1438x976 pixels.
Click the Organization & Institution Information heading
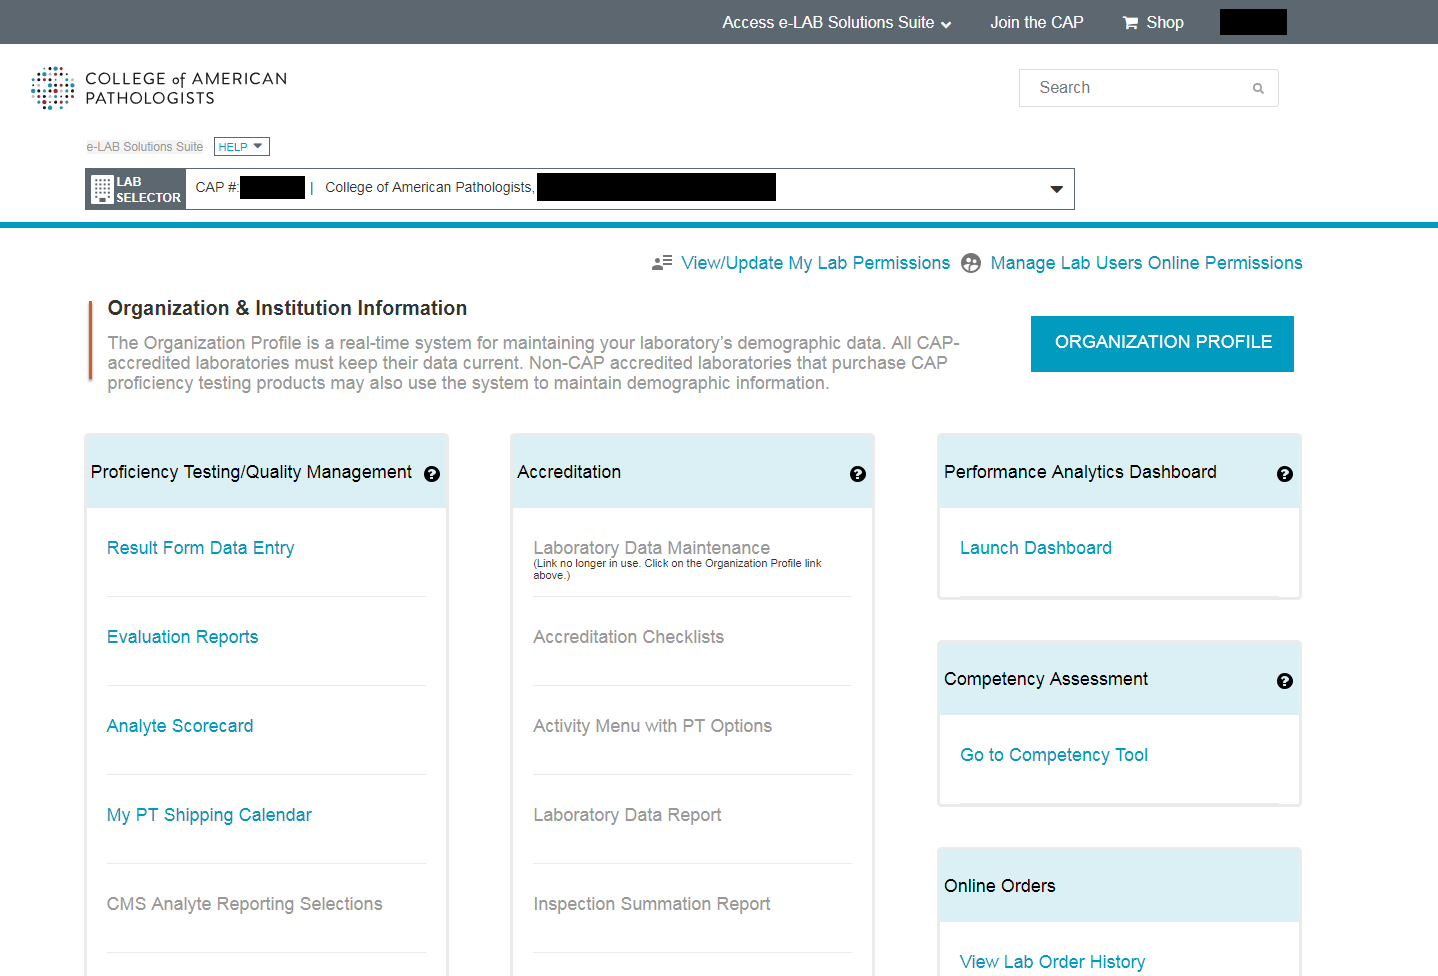click(x=288, y=308)
